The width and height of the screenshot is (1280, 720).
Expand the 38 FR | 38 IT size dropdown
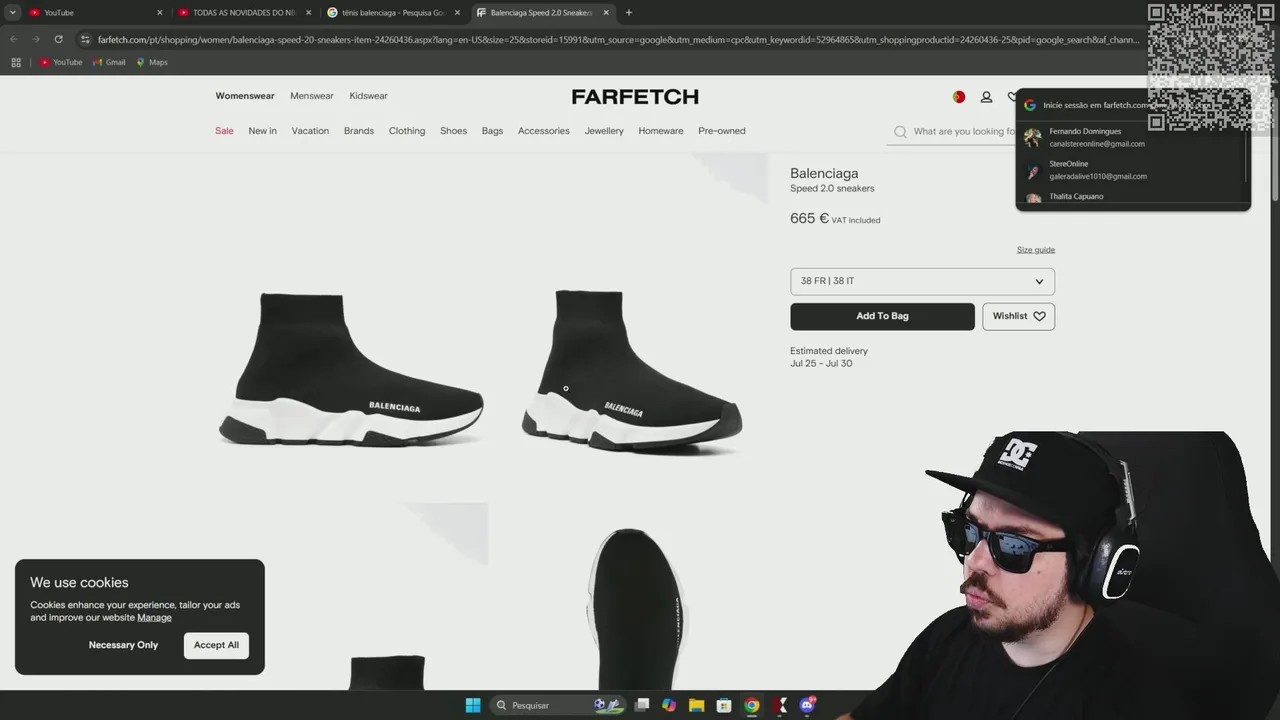point(922,281)
